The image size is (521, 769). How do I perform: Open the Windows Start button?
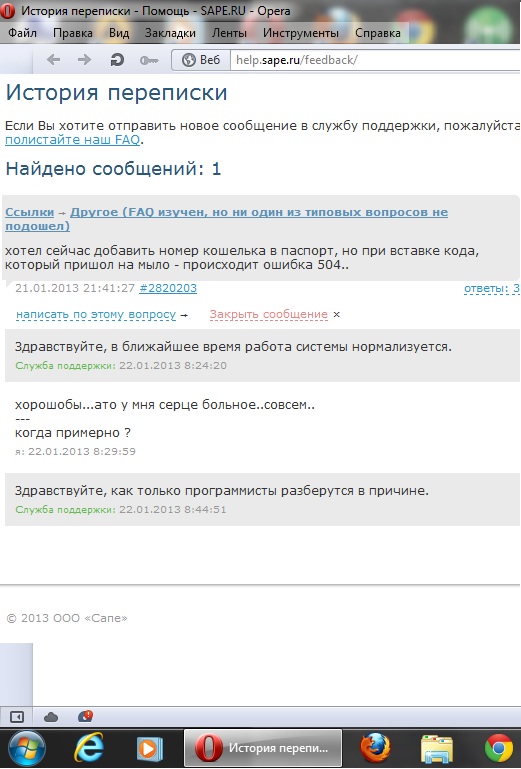26,748
